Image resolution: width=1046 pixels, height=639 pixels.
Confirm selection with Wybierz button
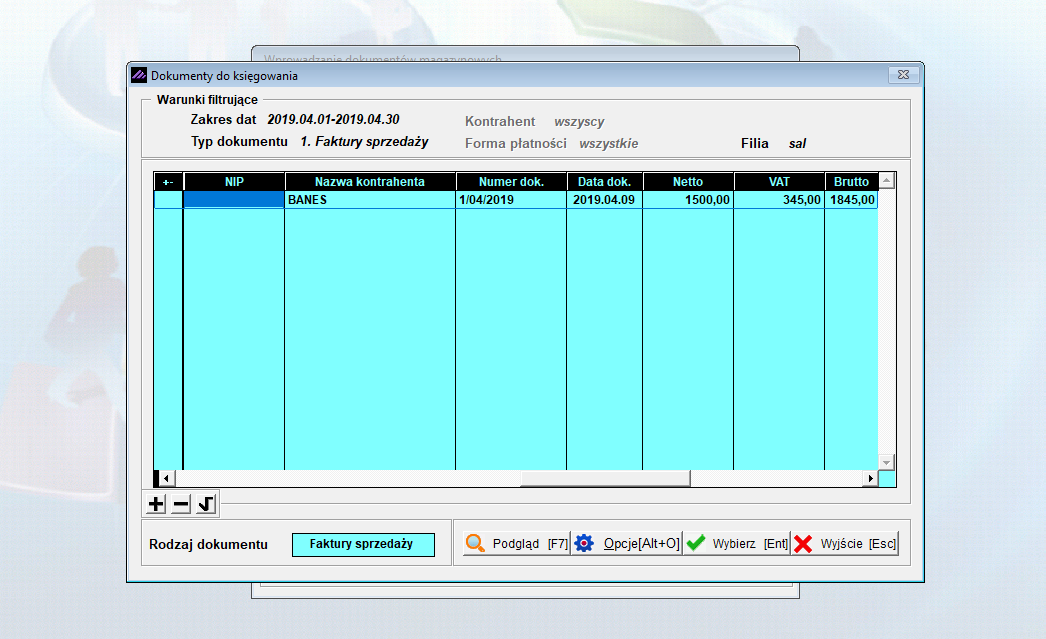click(x=736, y=544)
